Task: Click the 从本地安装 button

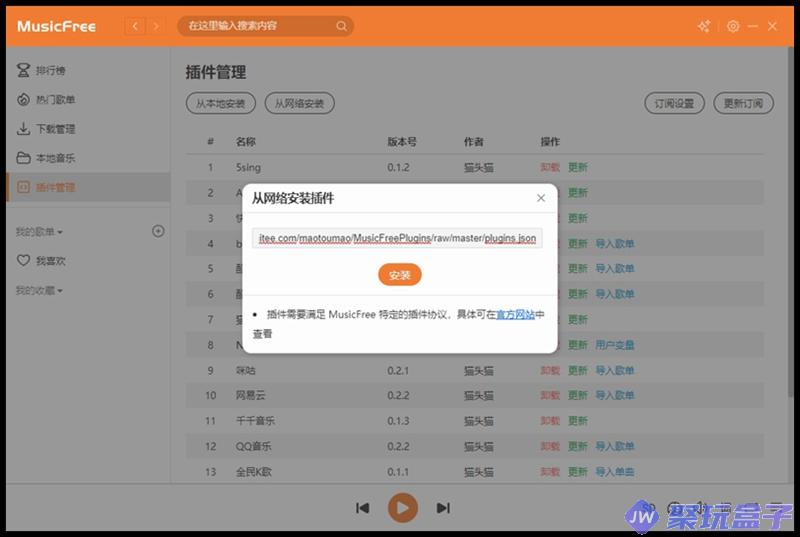Action: [220, 104]
